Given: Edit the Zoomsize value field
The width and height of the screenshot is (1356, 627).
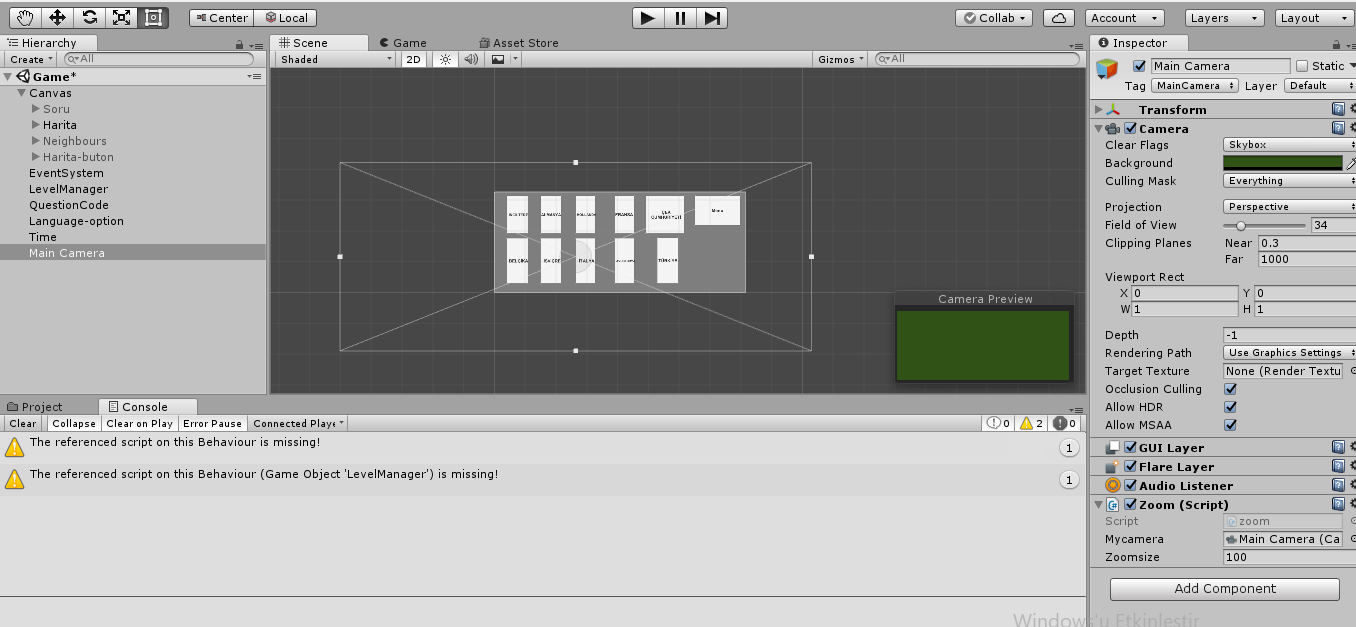Looking at the screenshot, I should tap(1283, 557).
